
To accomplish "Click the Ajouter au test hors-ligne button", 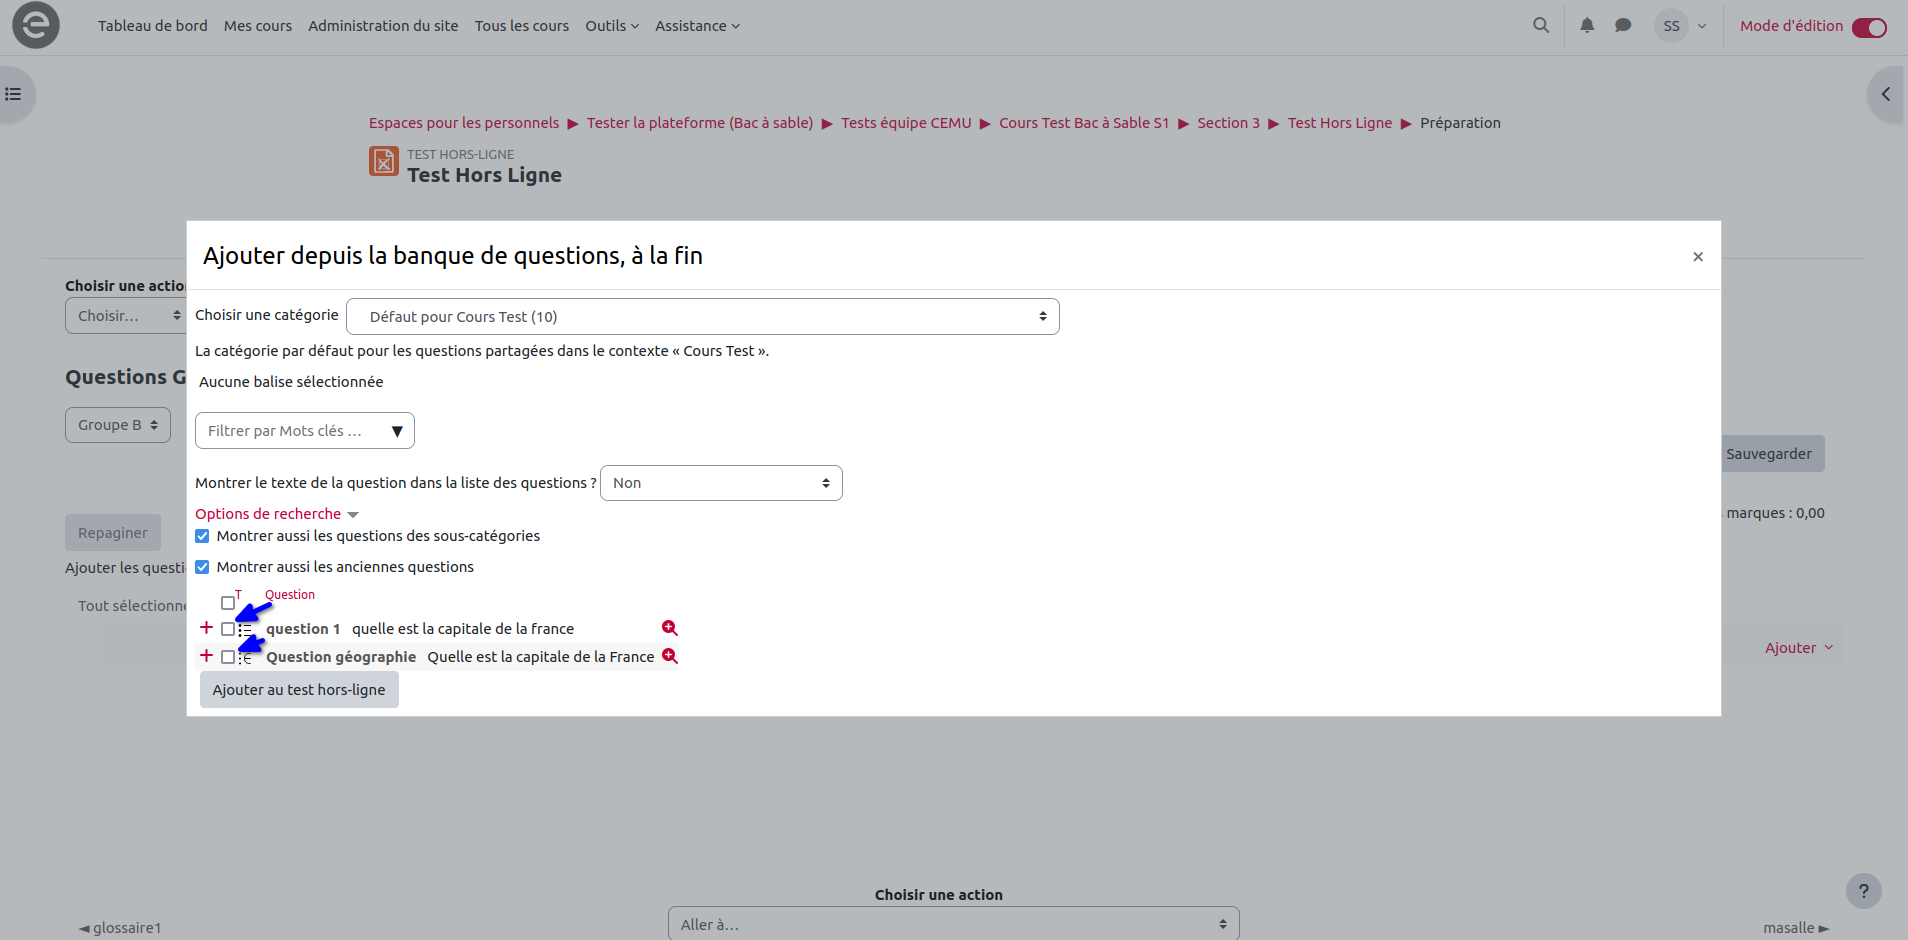I will point(299,690).
